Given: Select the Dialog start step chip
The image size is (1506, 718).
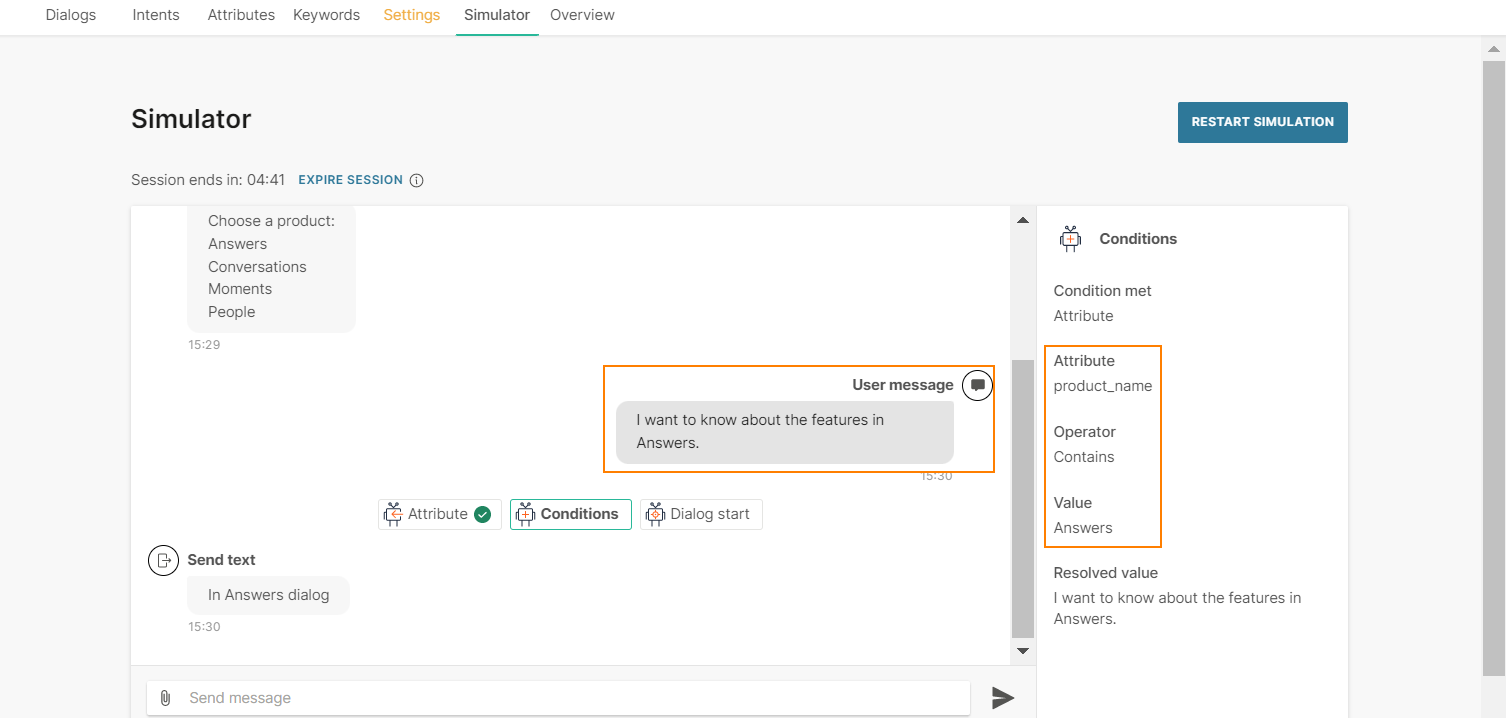Looking at the screenshot, I should 701,514.
